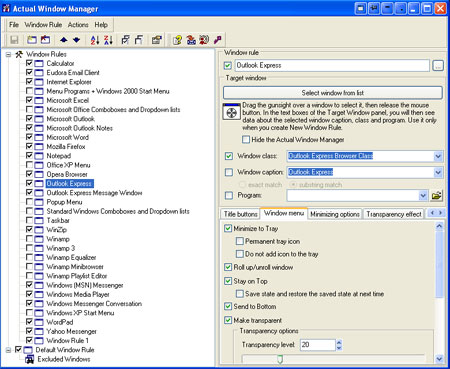This screenshot has width=450, height=369.
Task: Sort rules ascending with A-Z icon
Action: 95,40
